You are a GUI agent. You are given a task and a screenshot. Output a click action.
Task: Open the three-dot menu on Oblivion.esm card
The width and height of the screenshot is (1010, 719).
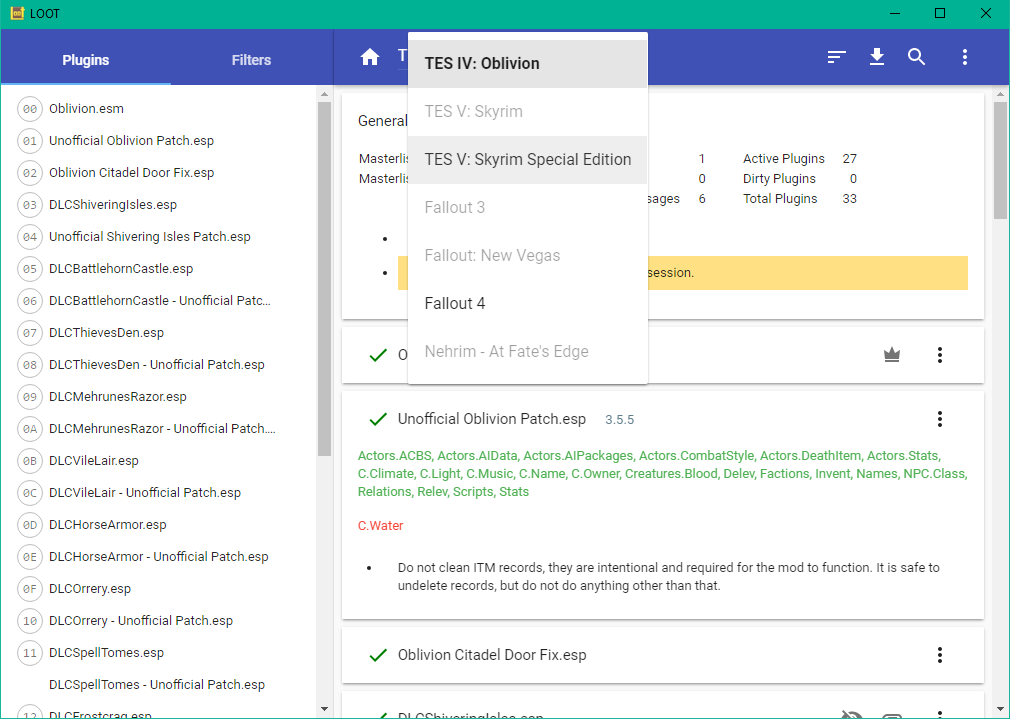point(940,354)
